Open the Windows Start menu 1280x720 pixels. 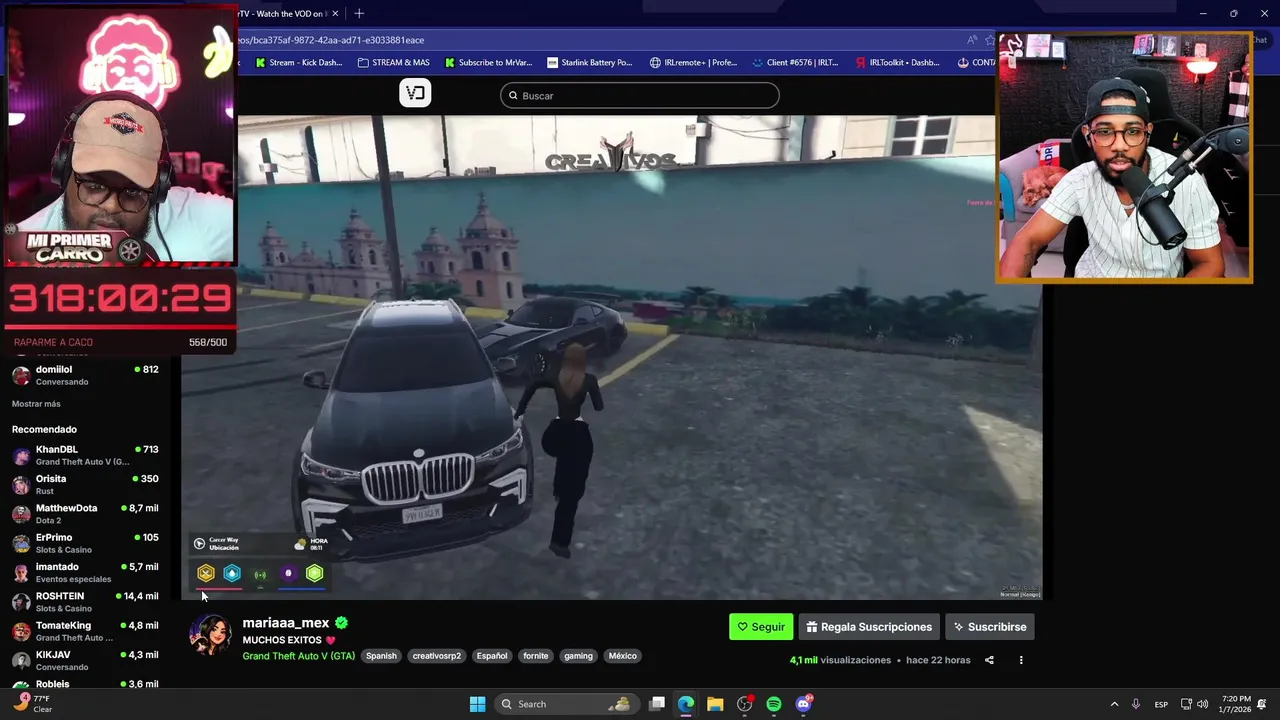tap(477, 704)
